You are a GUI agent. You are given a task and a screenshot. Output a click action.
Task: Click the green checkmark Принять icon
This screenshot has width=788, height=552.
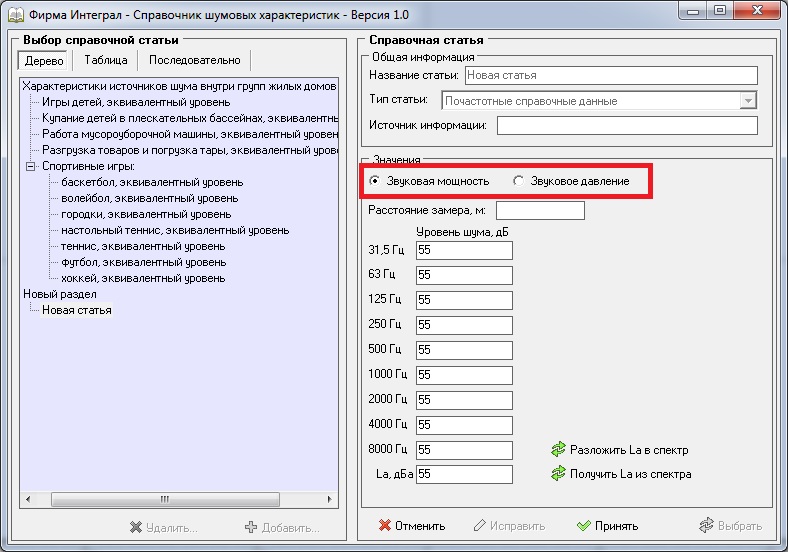[x=584, y=526]
